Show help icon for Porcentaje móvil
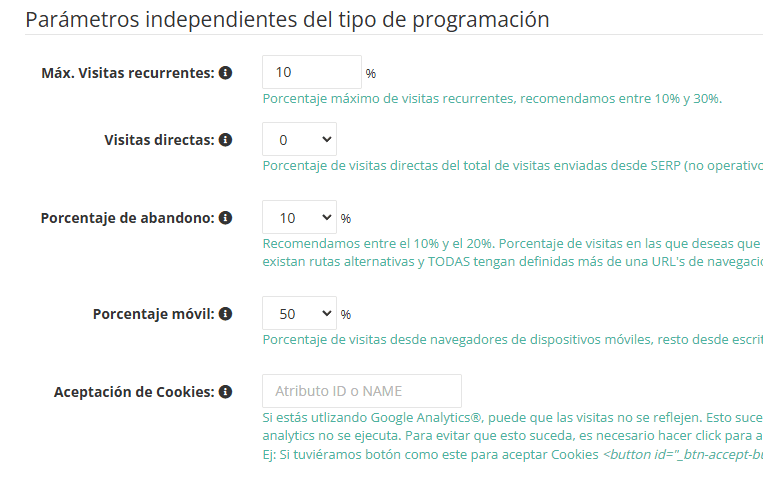 (226, 314)
